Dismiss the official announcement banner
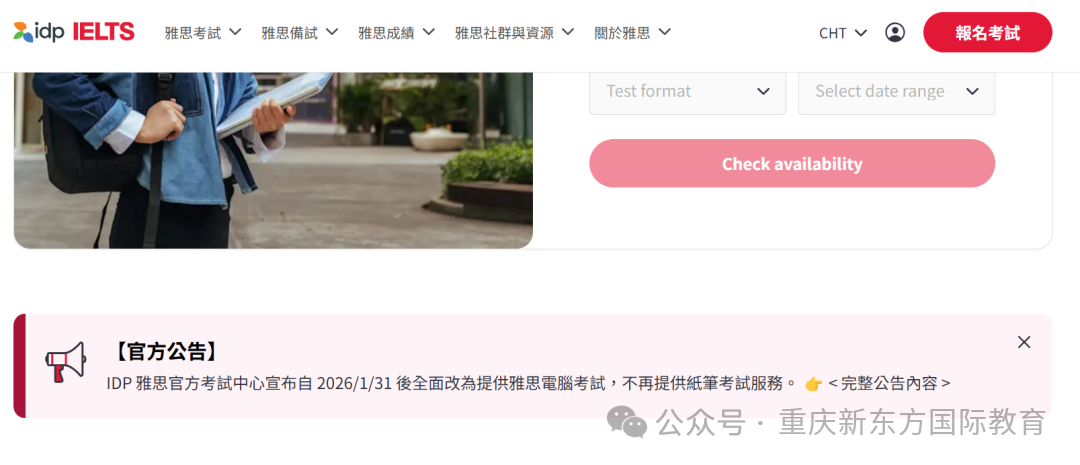Screen dimensions: 1080x465 click(1024, 342)
